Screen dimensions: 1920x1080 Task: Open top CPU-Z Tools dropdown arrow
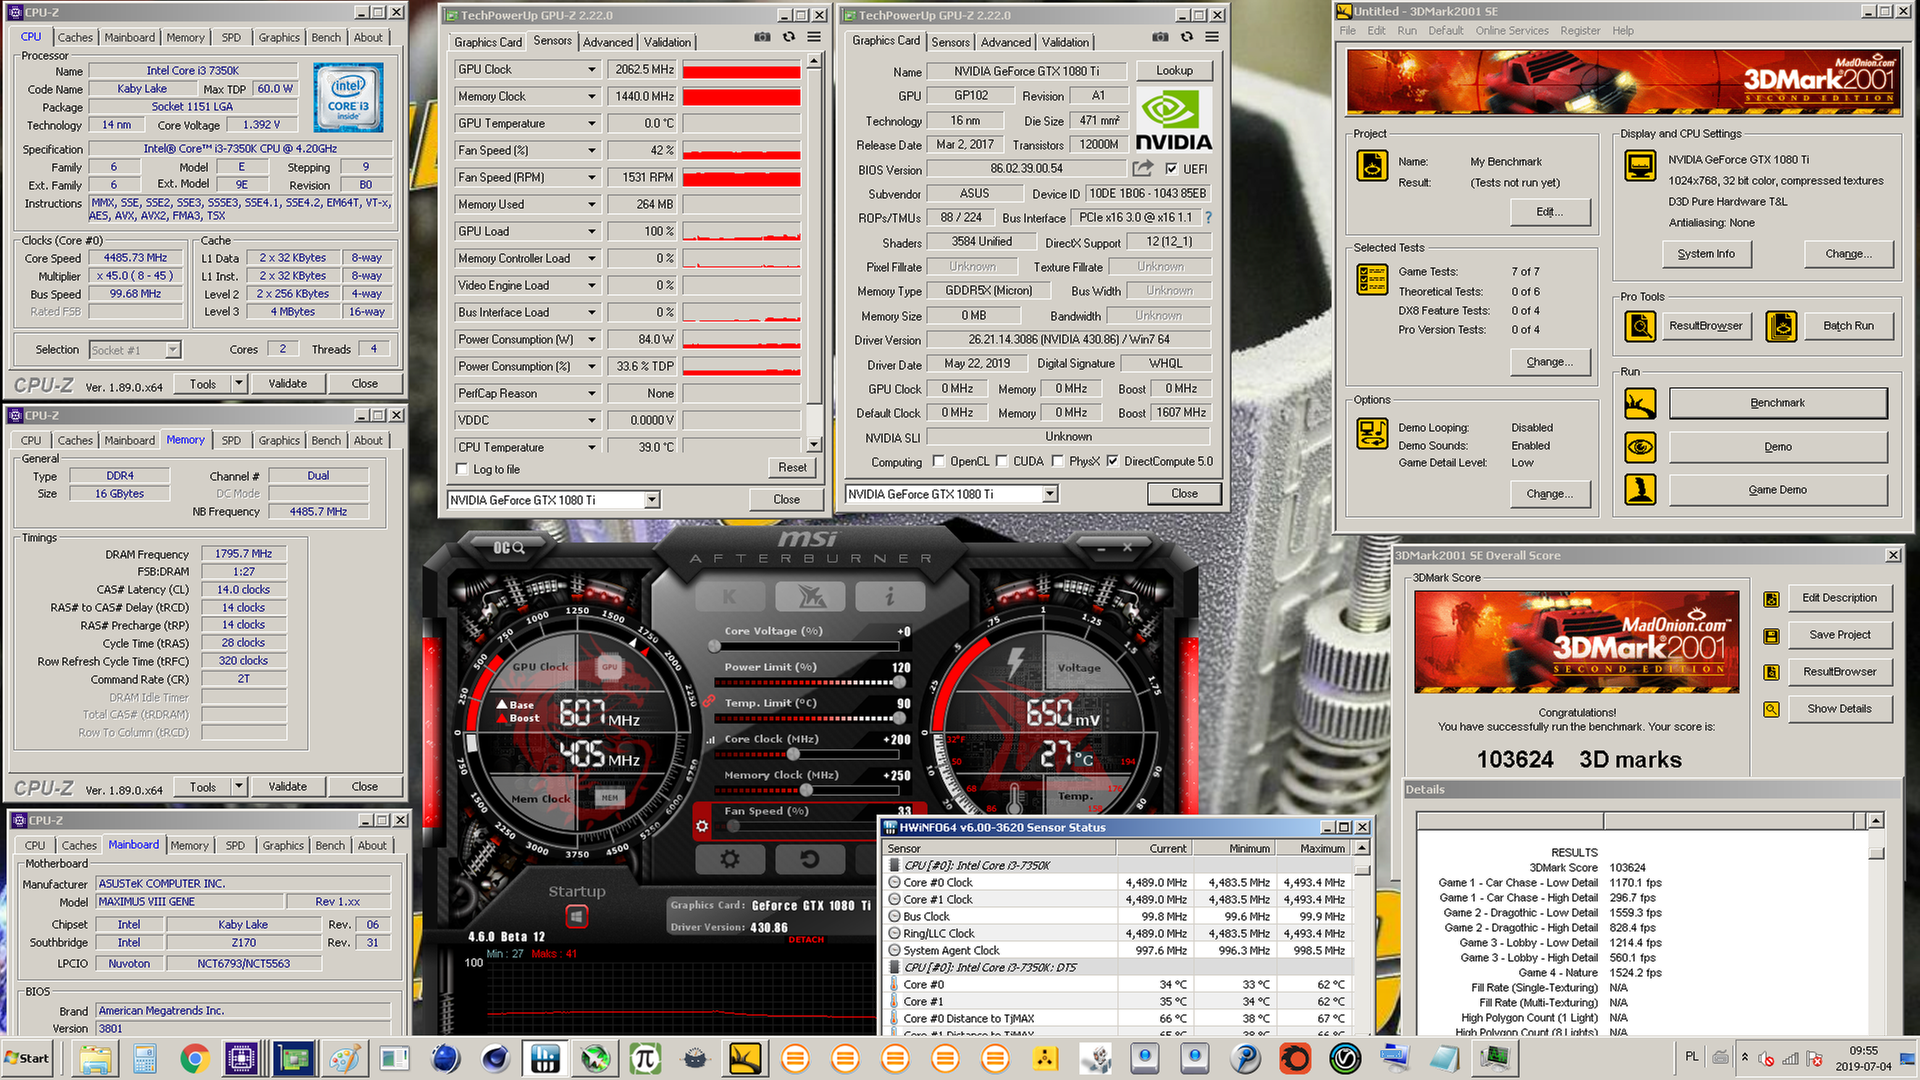[x=239, y=383]
